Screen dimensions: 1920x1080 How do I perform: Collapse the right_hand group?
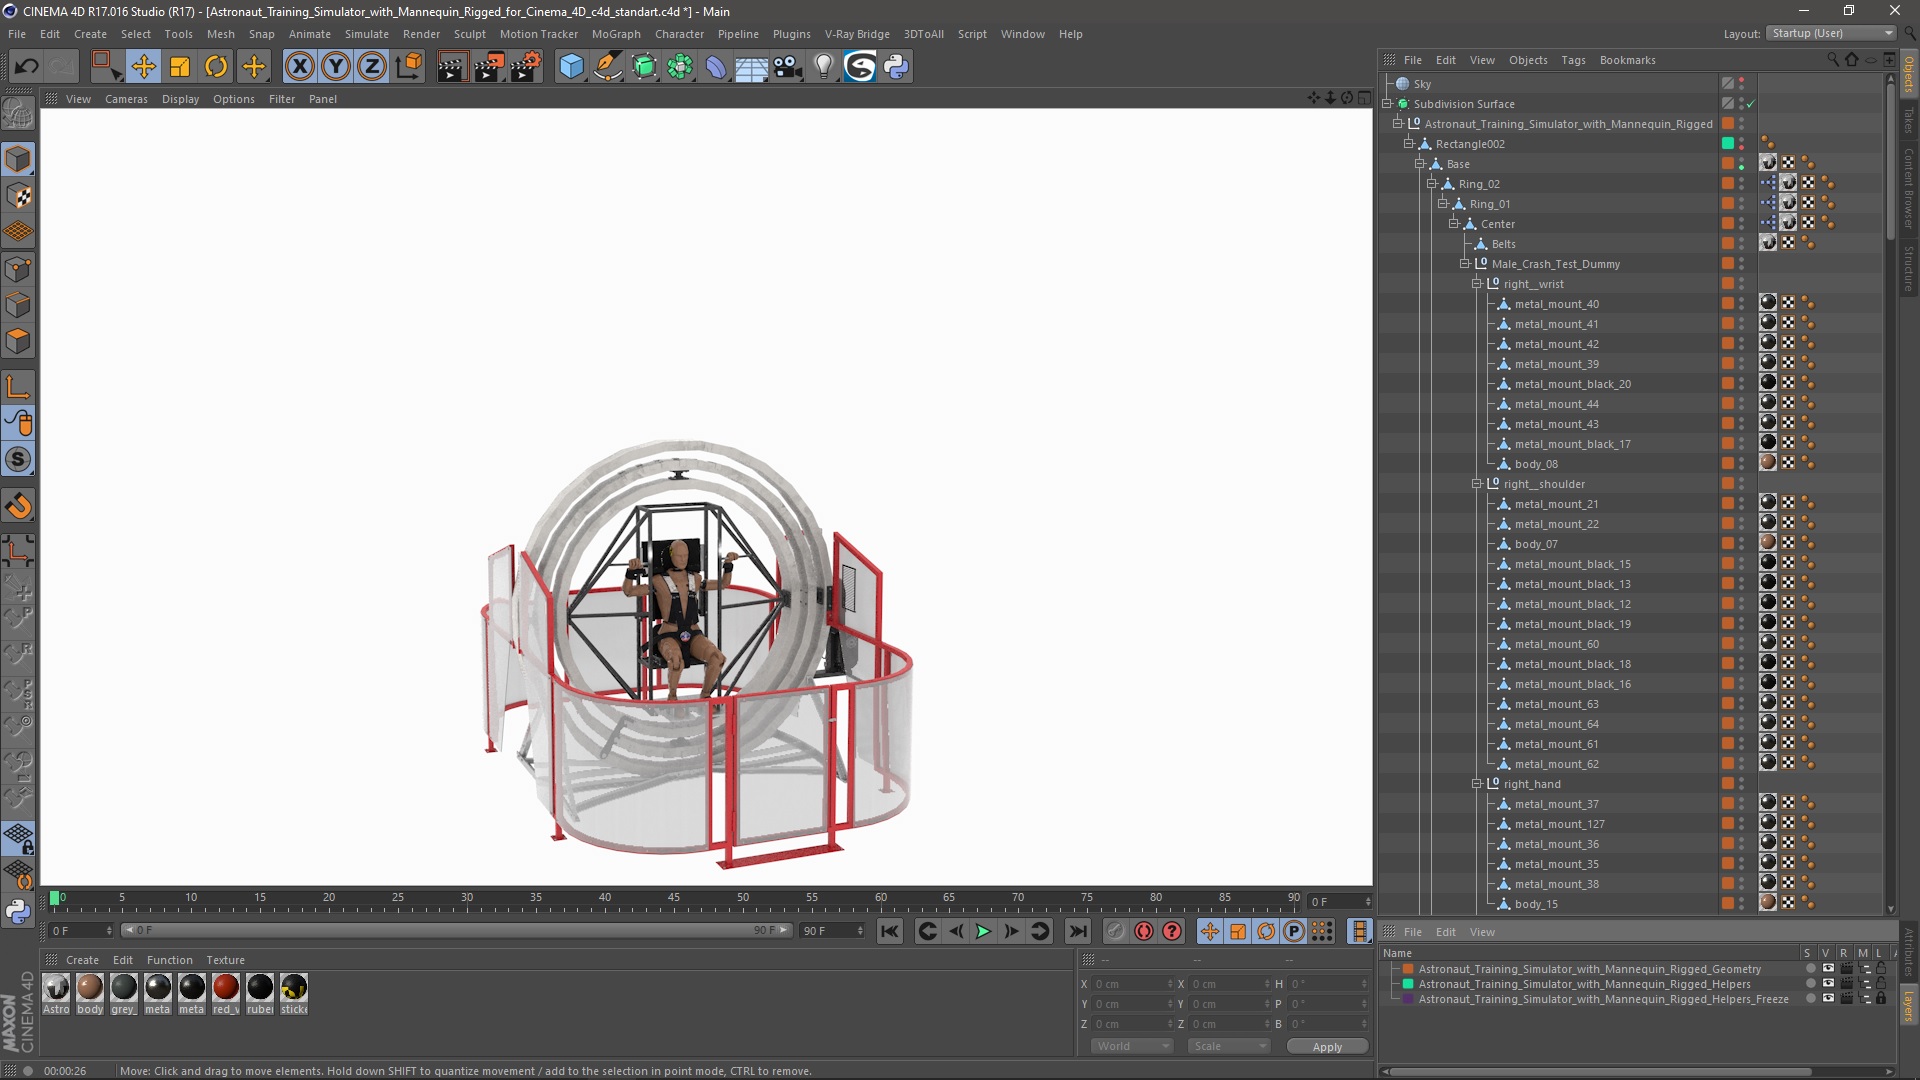tap(1477, 784)
